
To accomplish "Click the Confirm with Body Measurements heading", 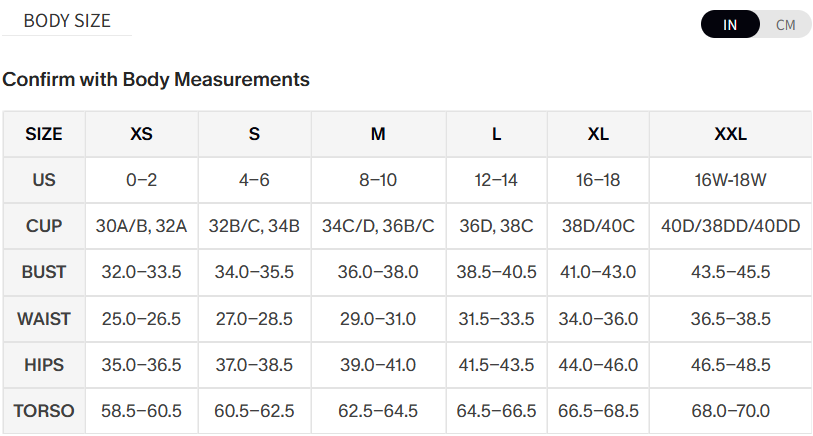I will 156,79.
